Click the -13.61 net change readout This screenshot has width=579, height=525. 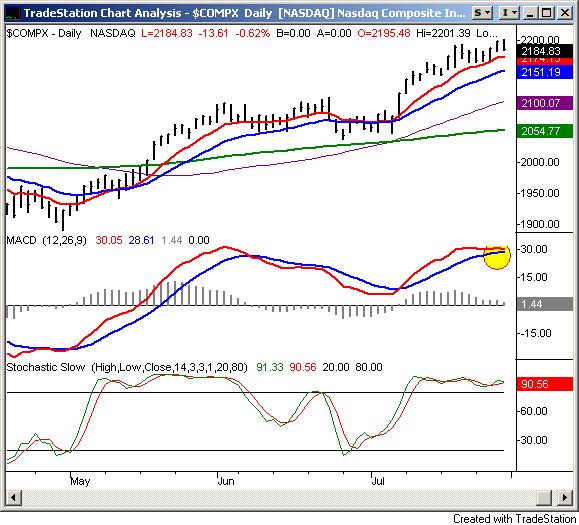(213, 33)
